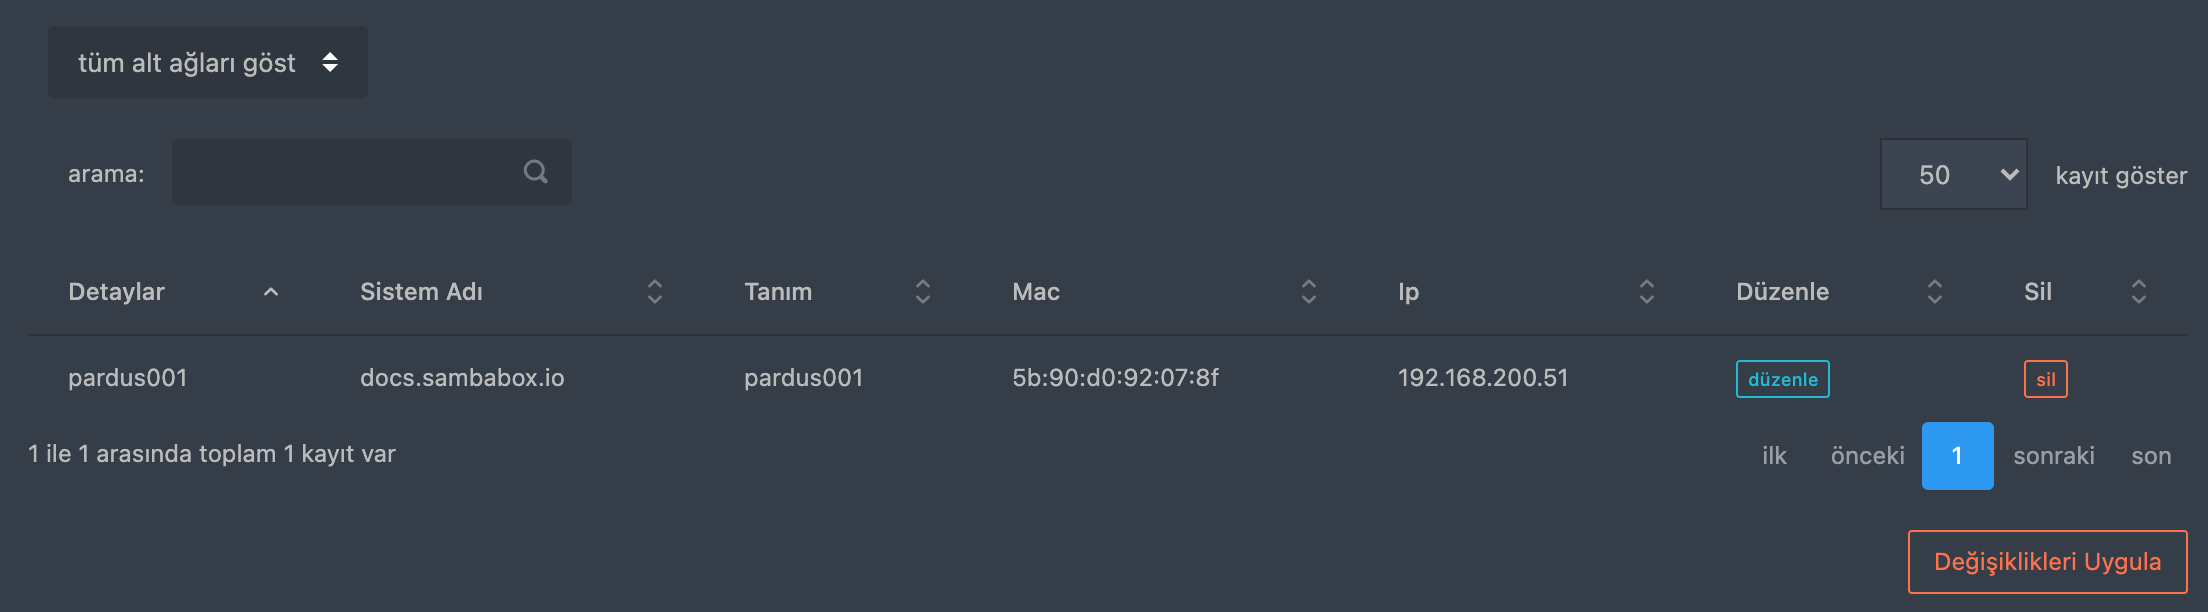Sort the Tanım column

(x=922, y=292)
